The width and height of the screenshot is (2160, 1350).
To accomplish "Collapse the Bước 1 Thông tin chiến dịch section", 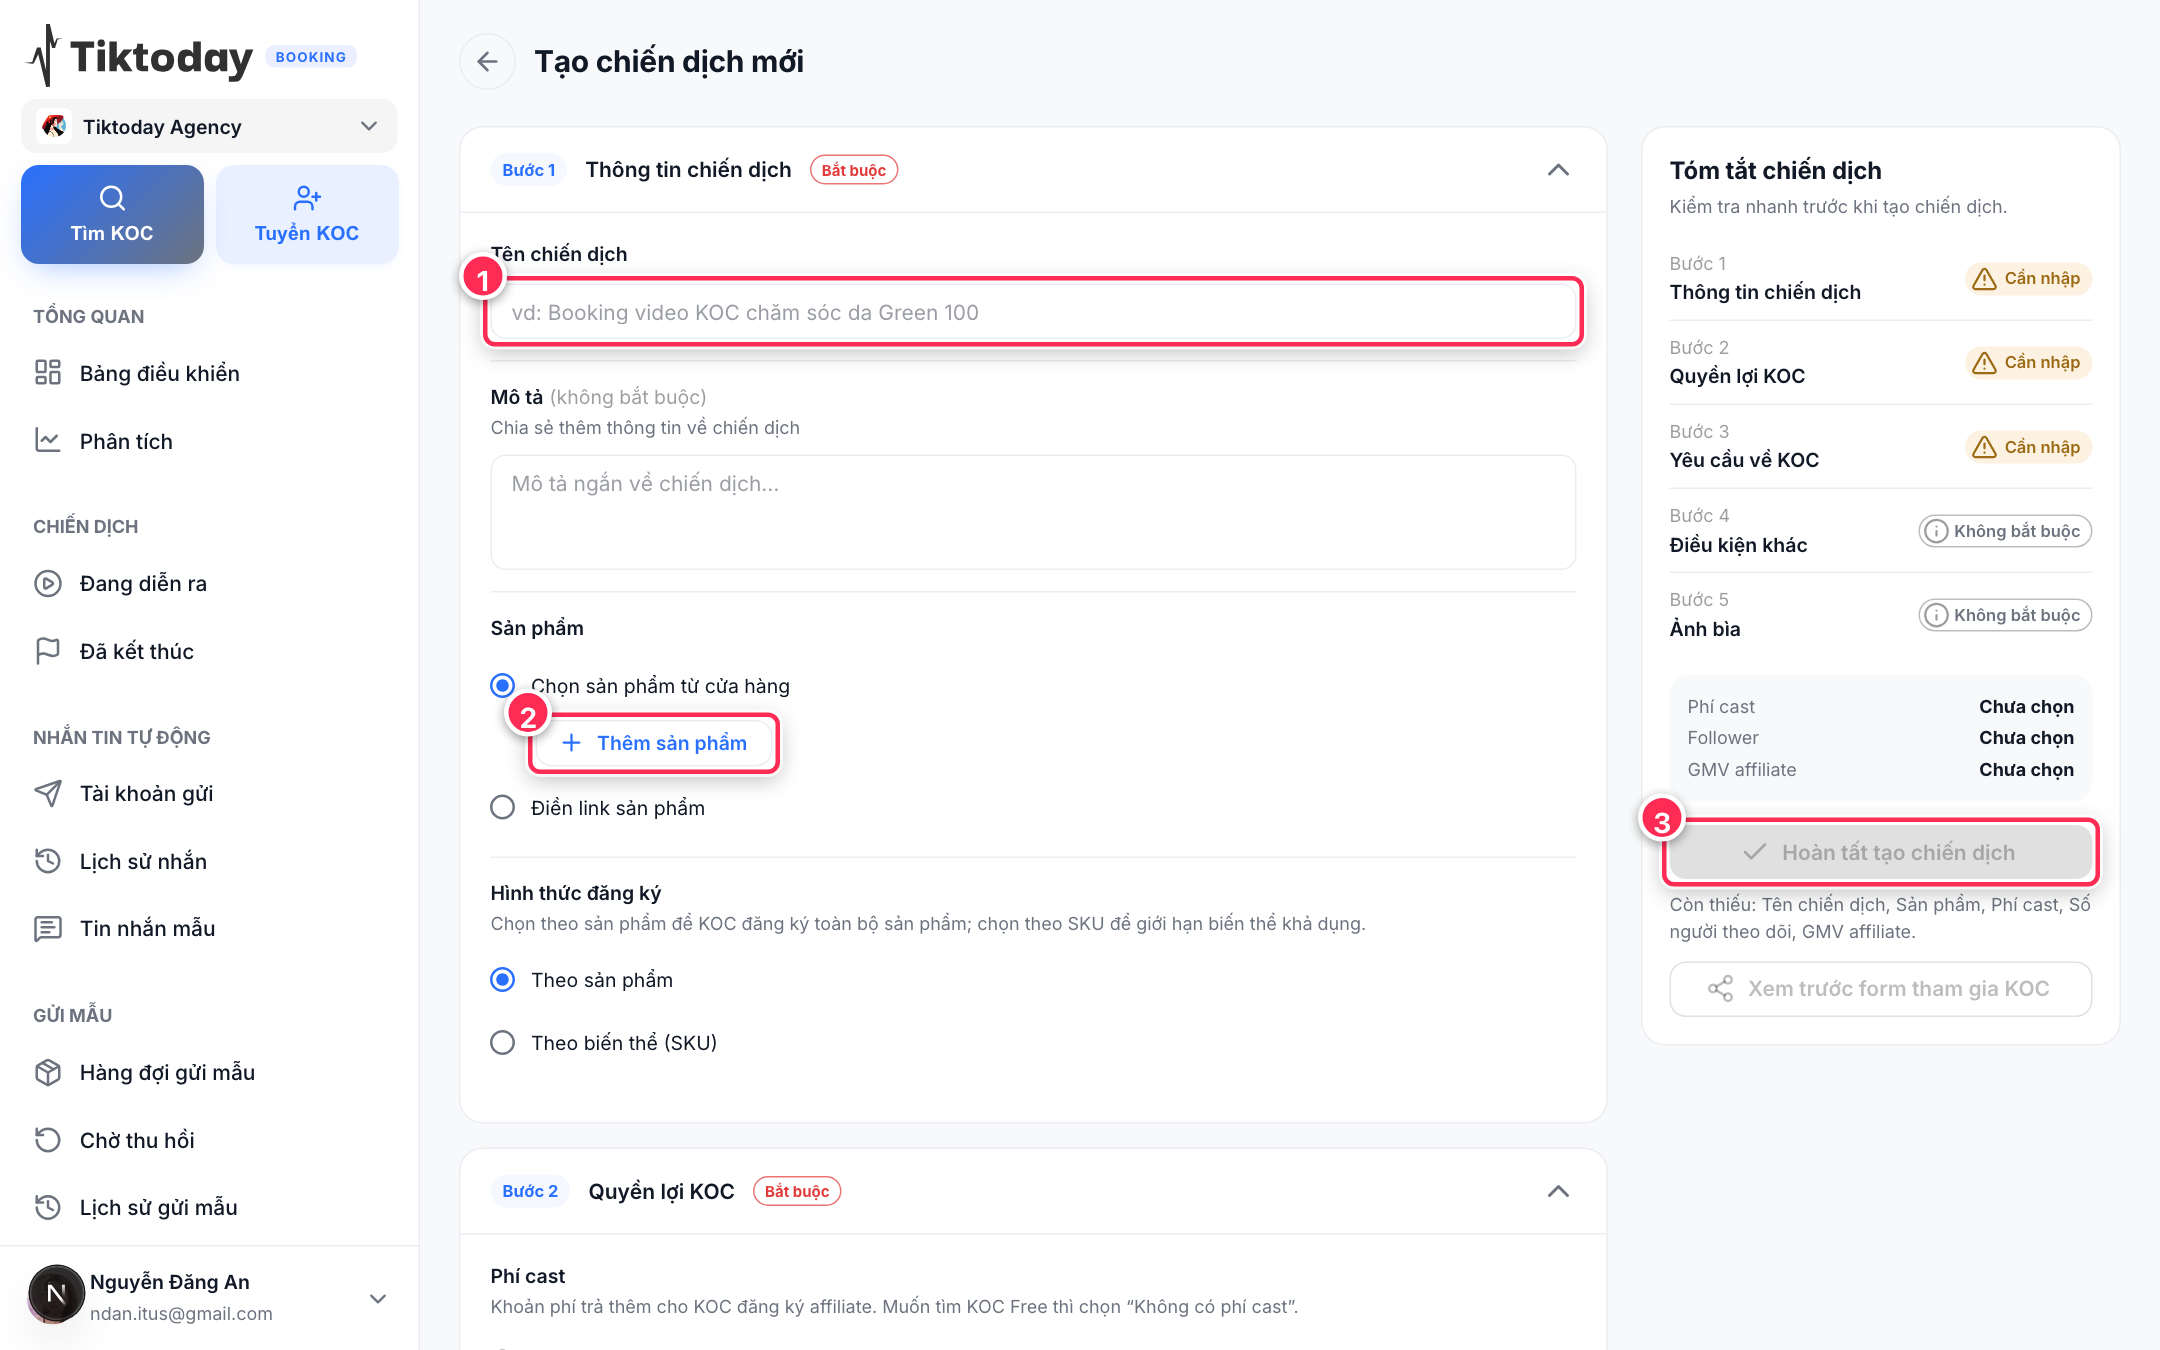I will pos(1558,170).
